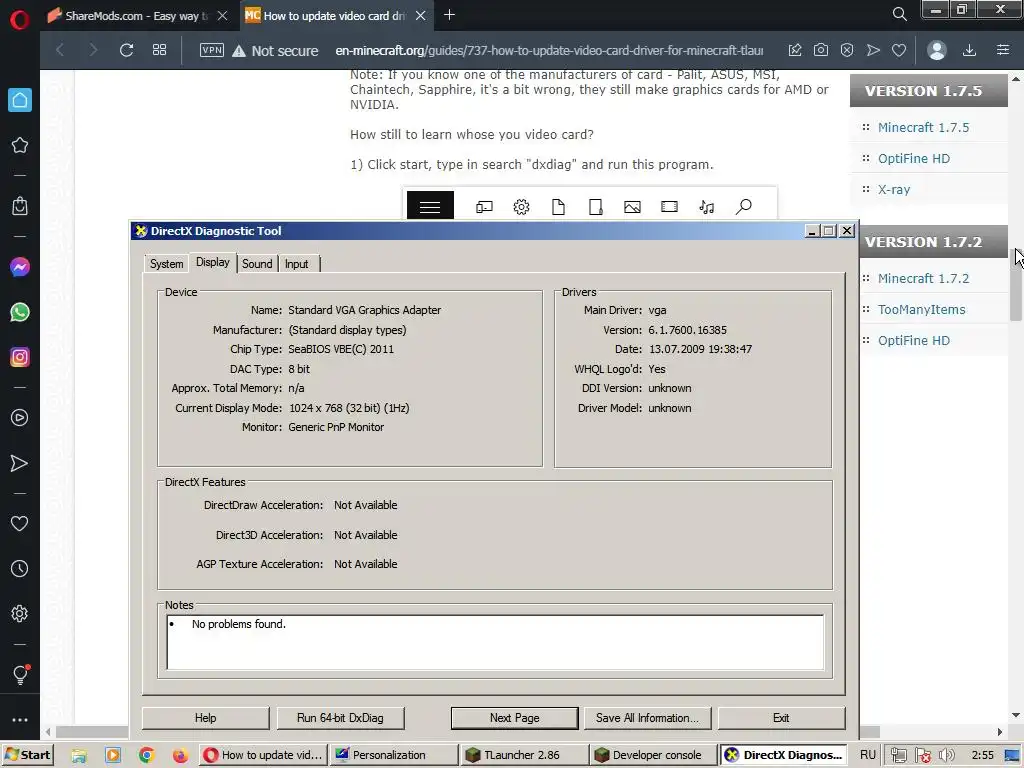
Task: Switch to Personalization taskbar item
Action: tap(394, 755)
